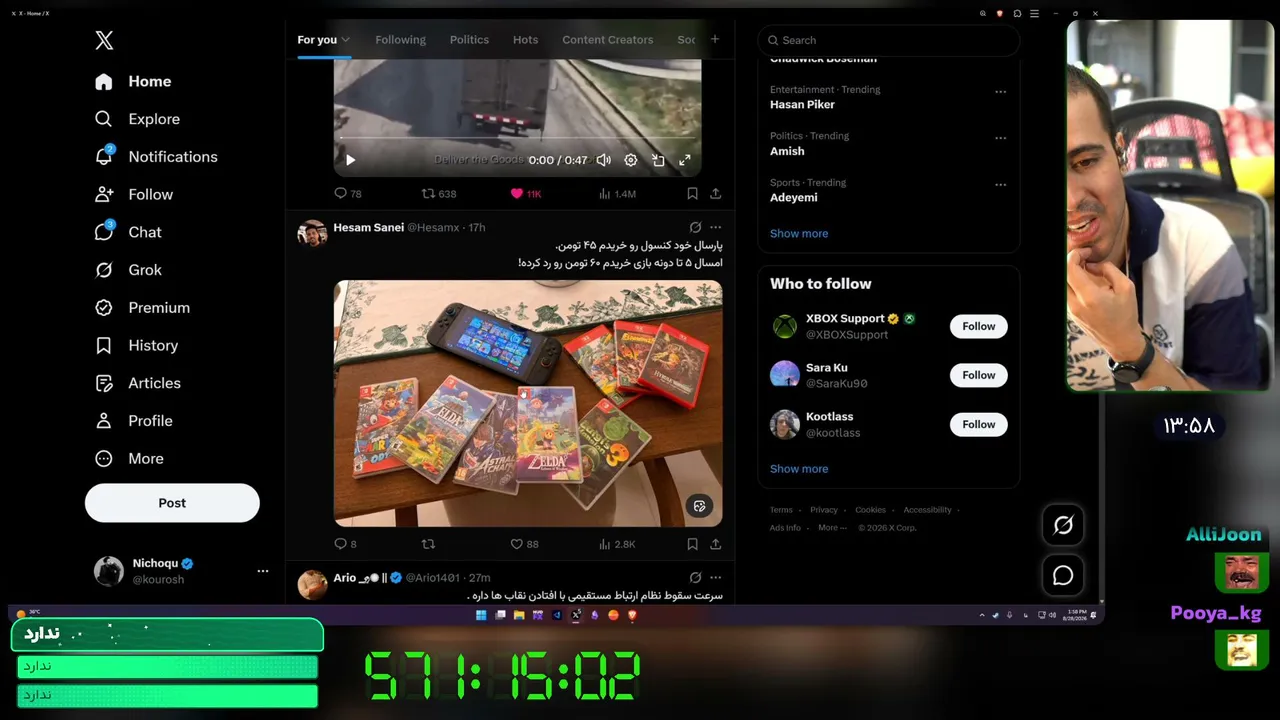Open Premium in the sidebar
Viewport: 1280px width, 720px height.
coord(141,308)
